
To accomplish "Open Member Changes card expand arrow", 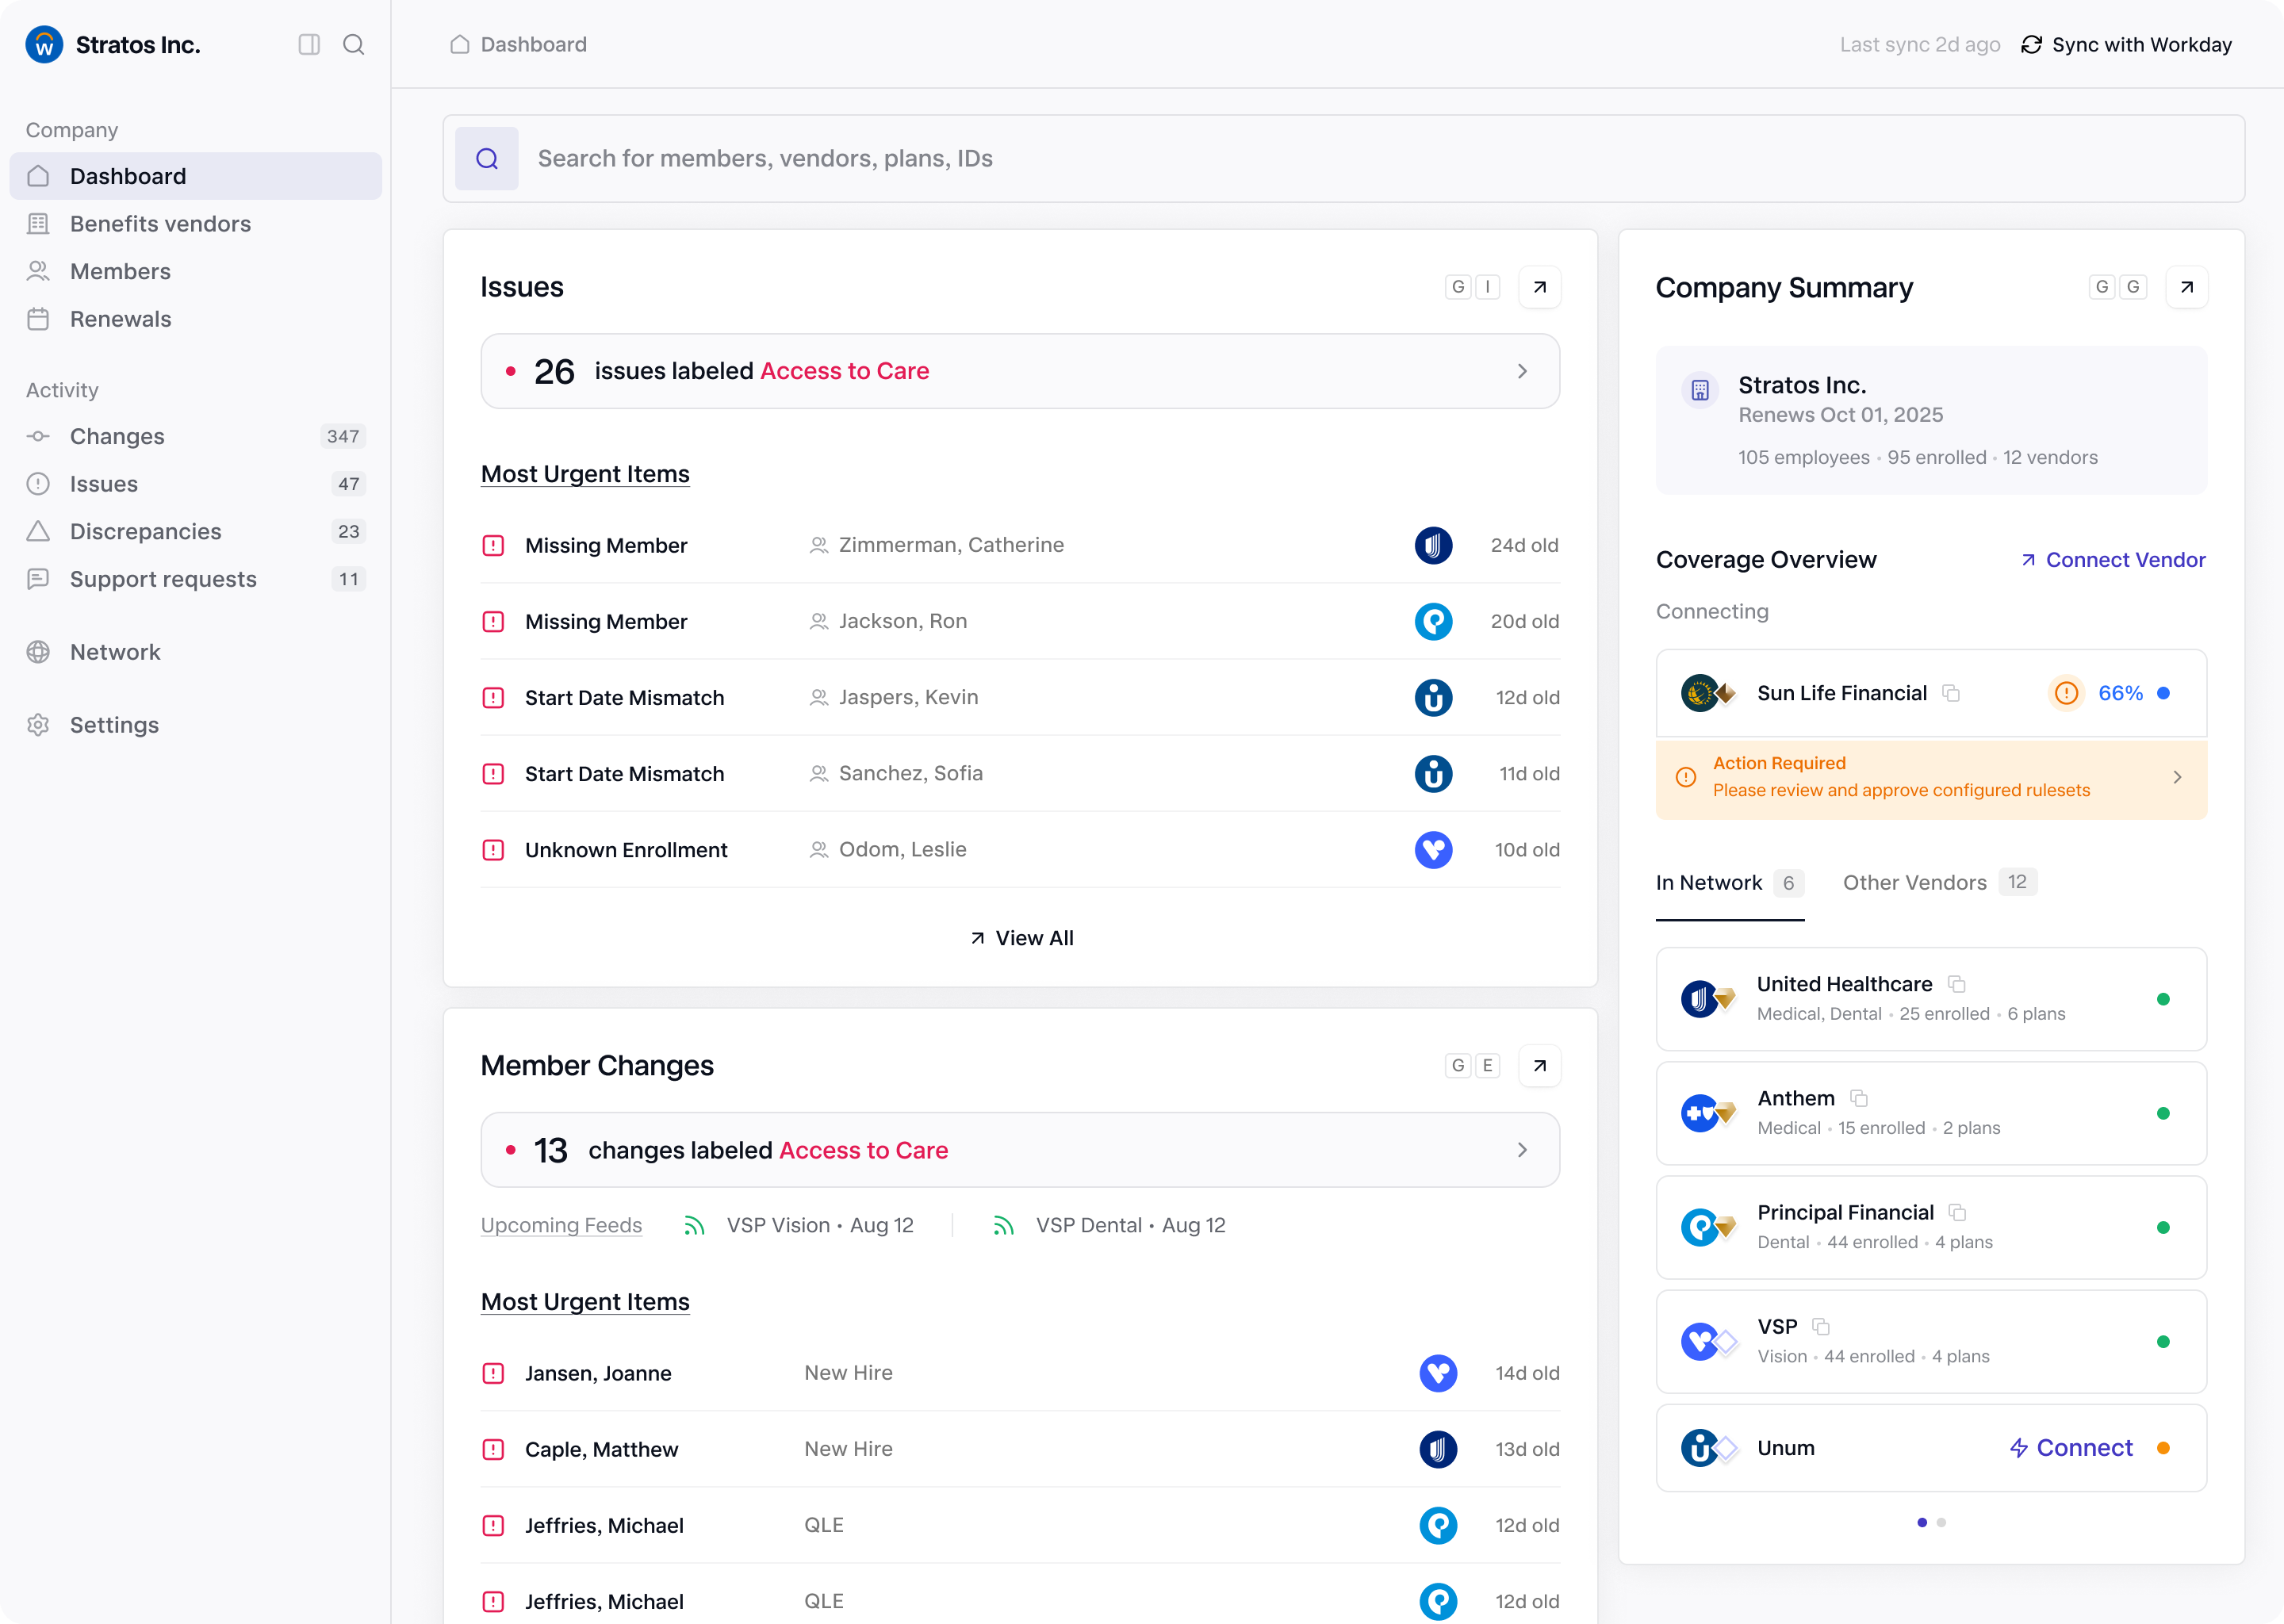I will pyautogui.click(x=1539, y=1066).
